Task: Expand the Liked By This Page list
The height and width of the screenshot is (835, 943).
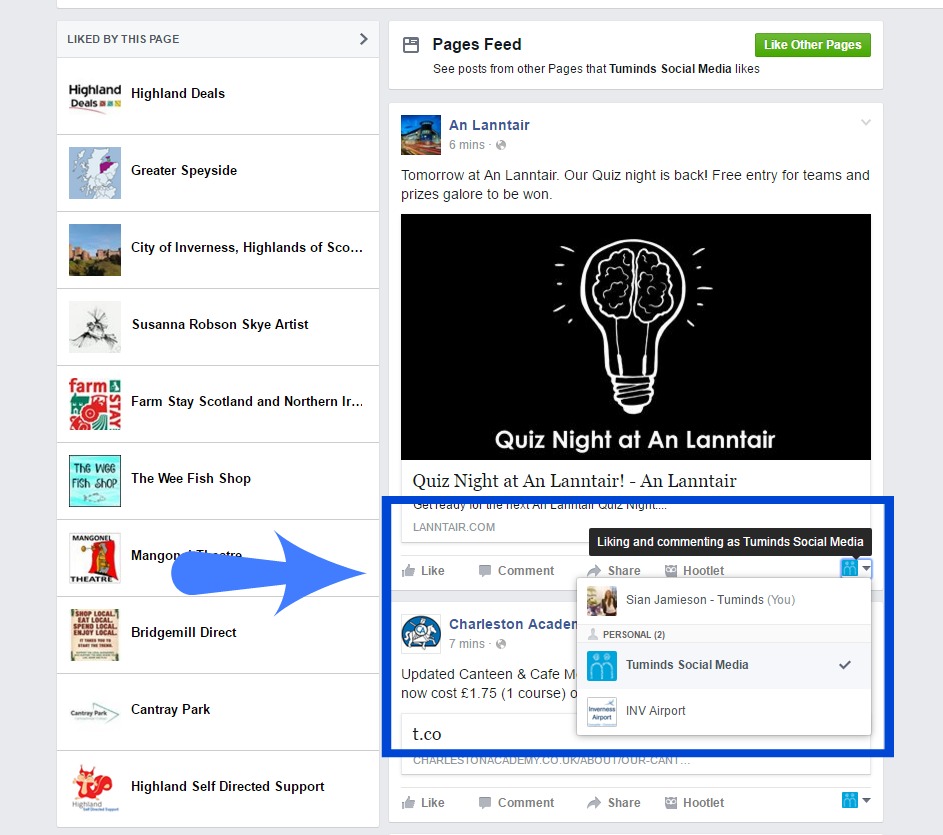Action: pyautogui.click(x=363, y=39)
